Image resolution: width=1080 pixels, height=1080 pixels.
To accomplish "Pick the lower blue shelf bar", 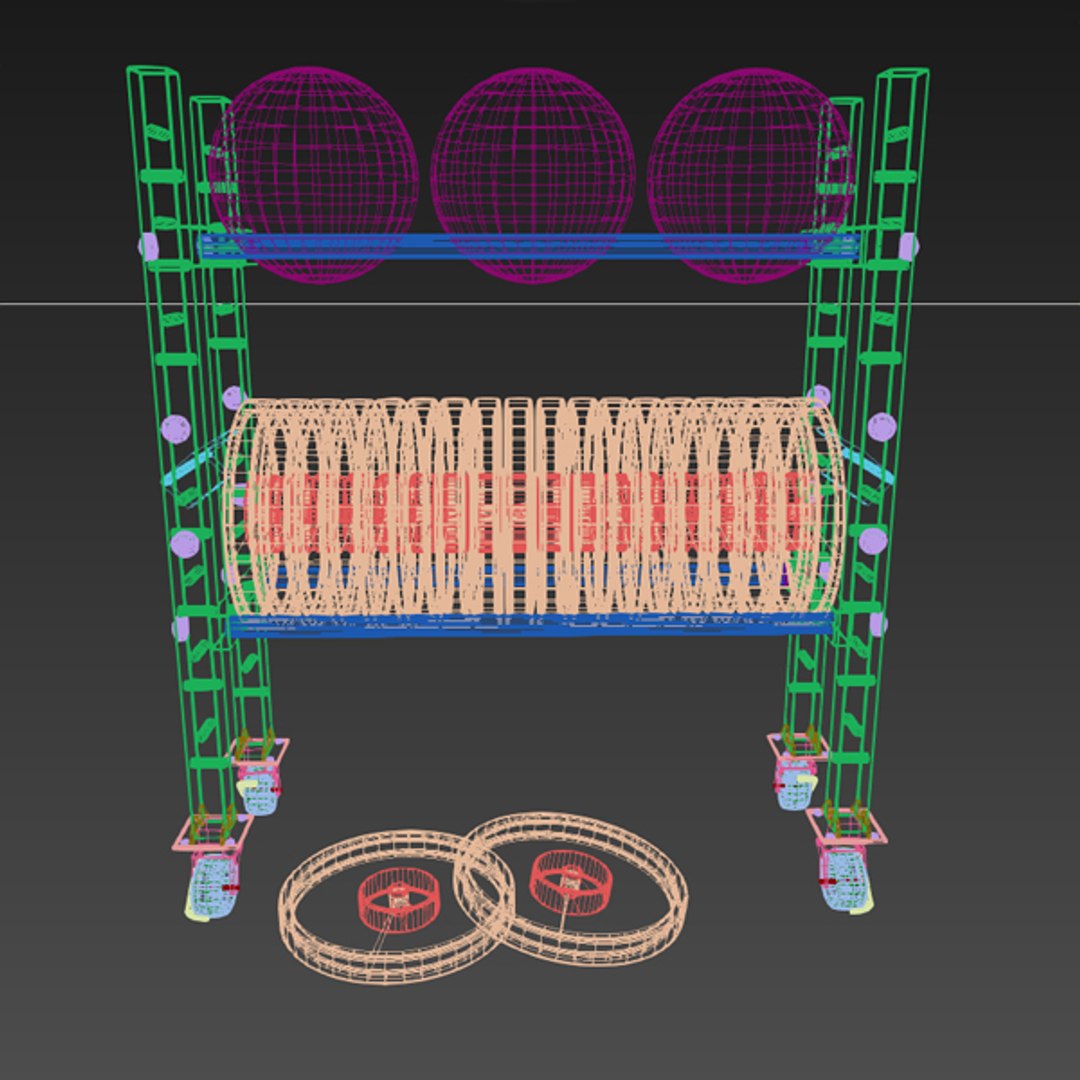I will click(530, 625).
